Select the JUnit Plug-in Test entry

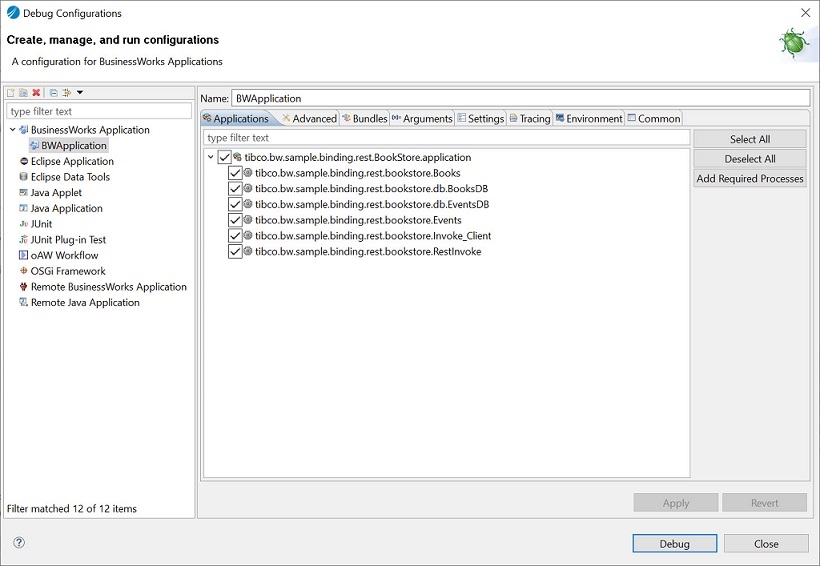pos(62,240)
